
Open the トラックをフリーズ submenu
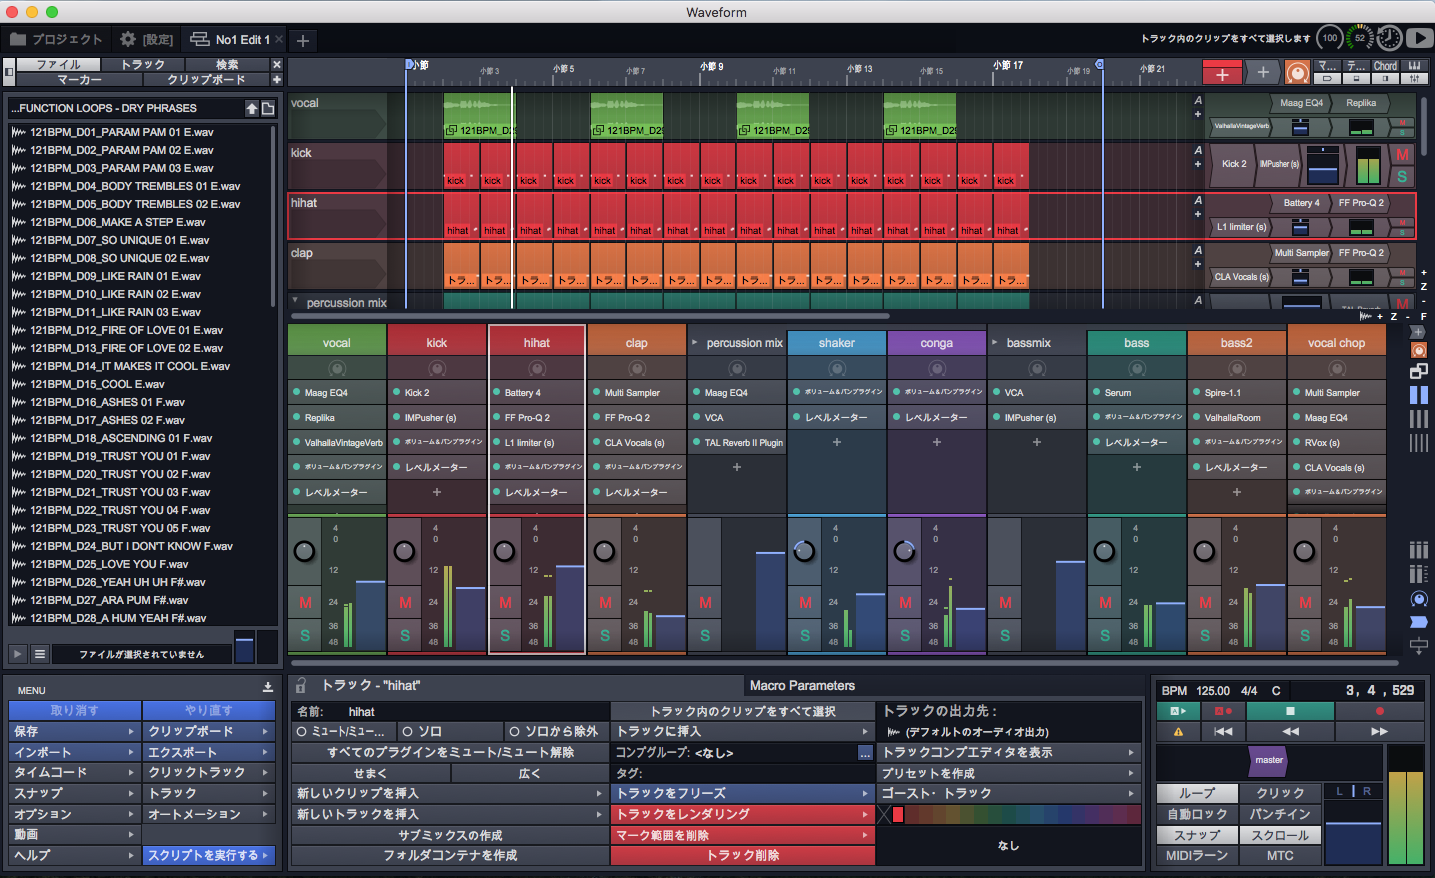[742, 793]
